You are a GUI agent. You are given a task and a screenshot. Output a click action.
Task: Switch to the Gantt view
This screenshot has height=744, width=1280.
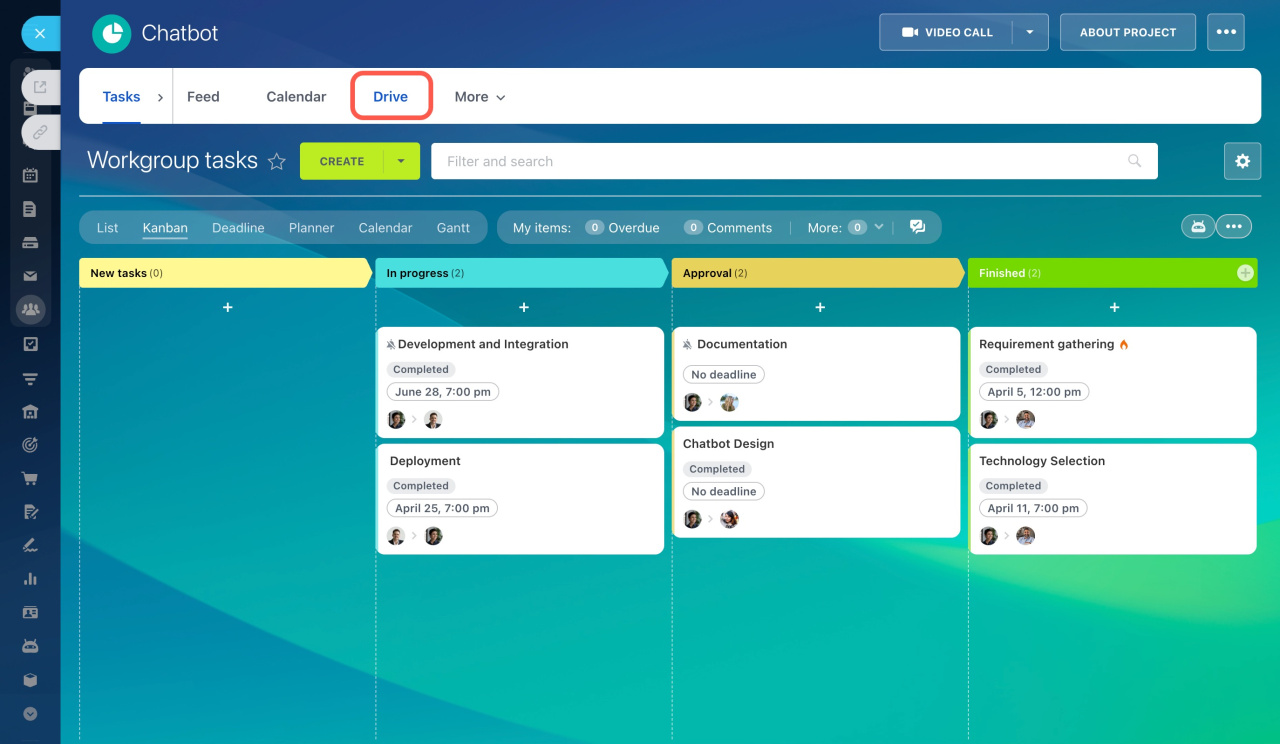453,228
